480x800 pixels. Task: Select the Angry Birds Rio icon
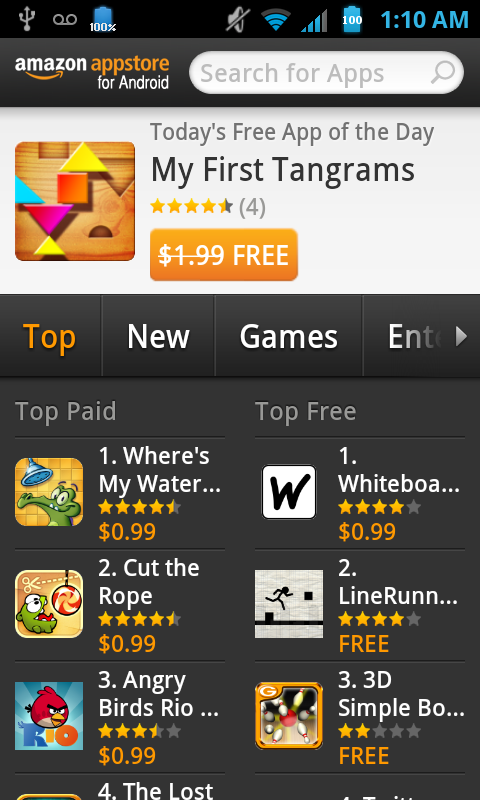pyautogui.click(x=49, y=716)
